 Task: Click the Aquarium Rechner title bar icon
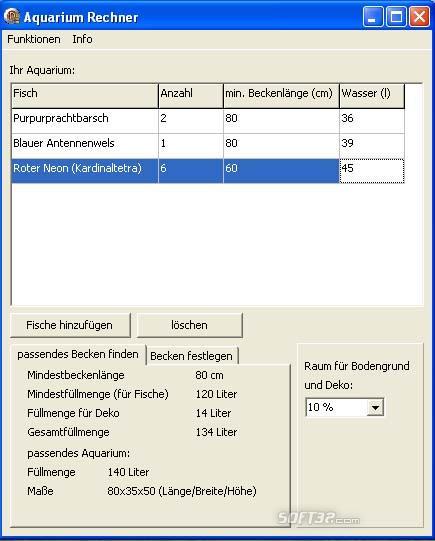click(x=12, y=16)
